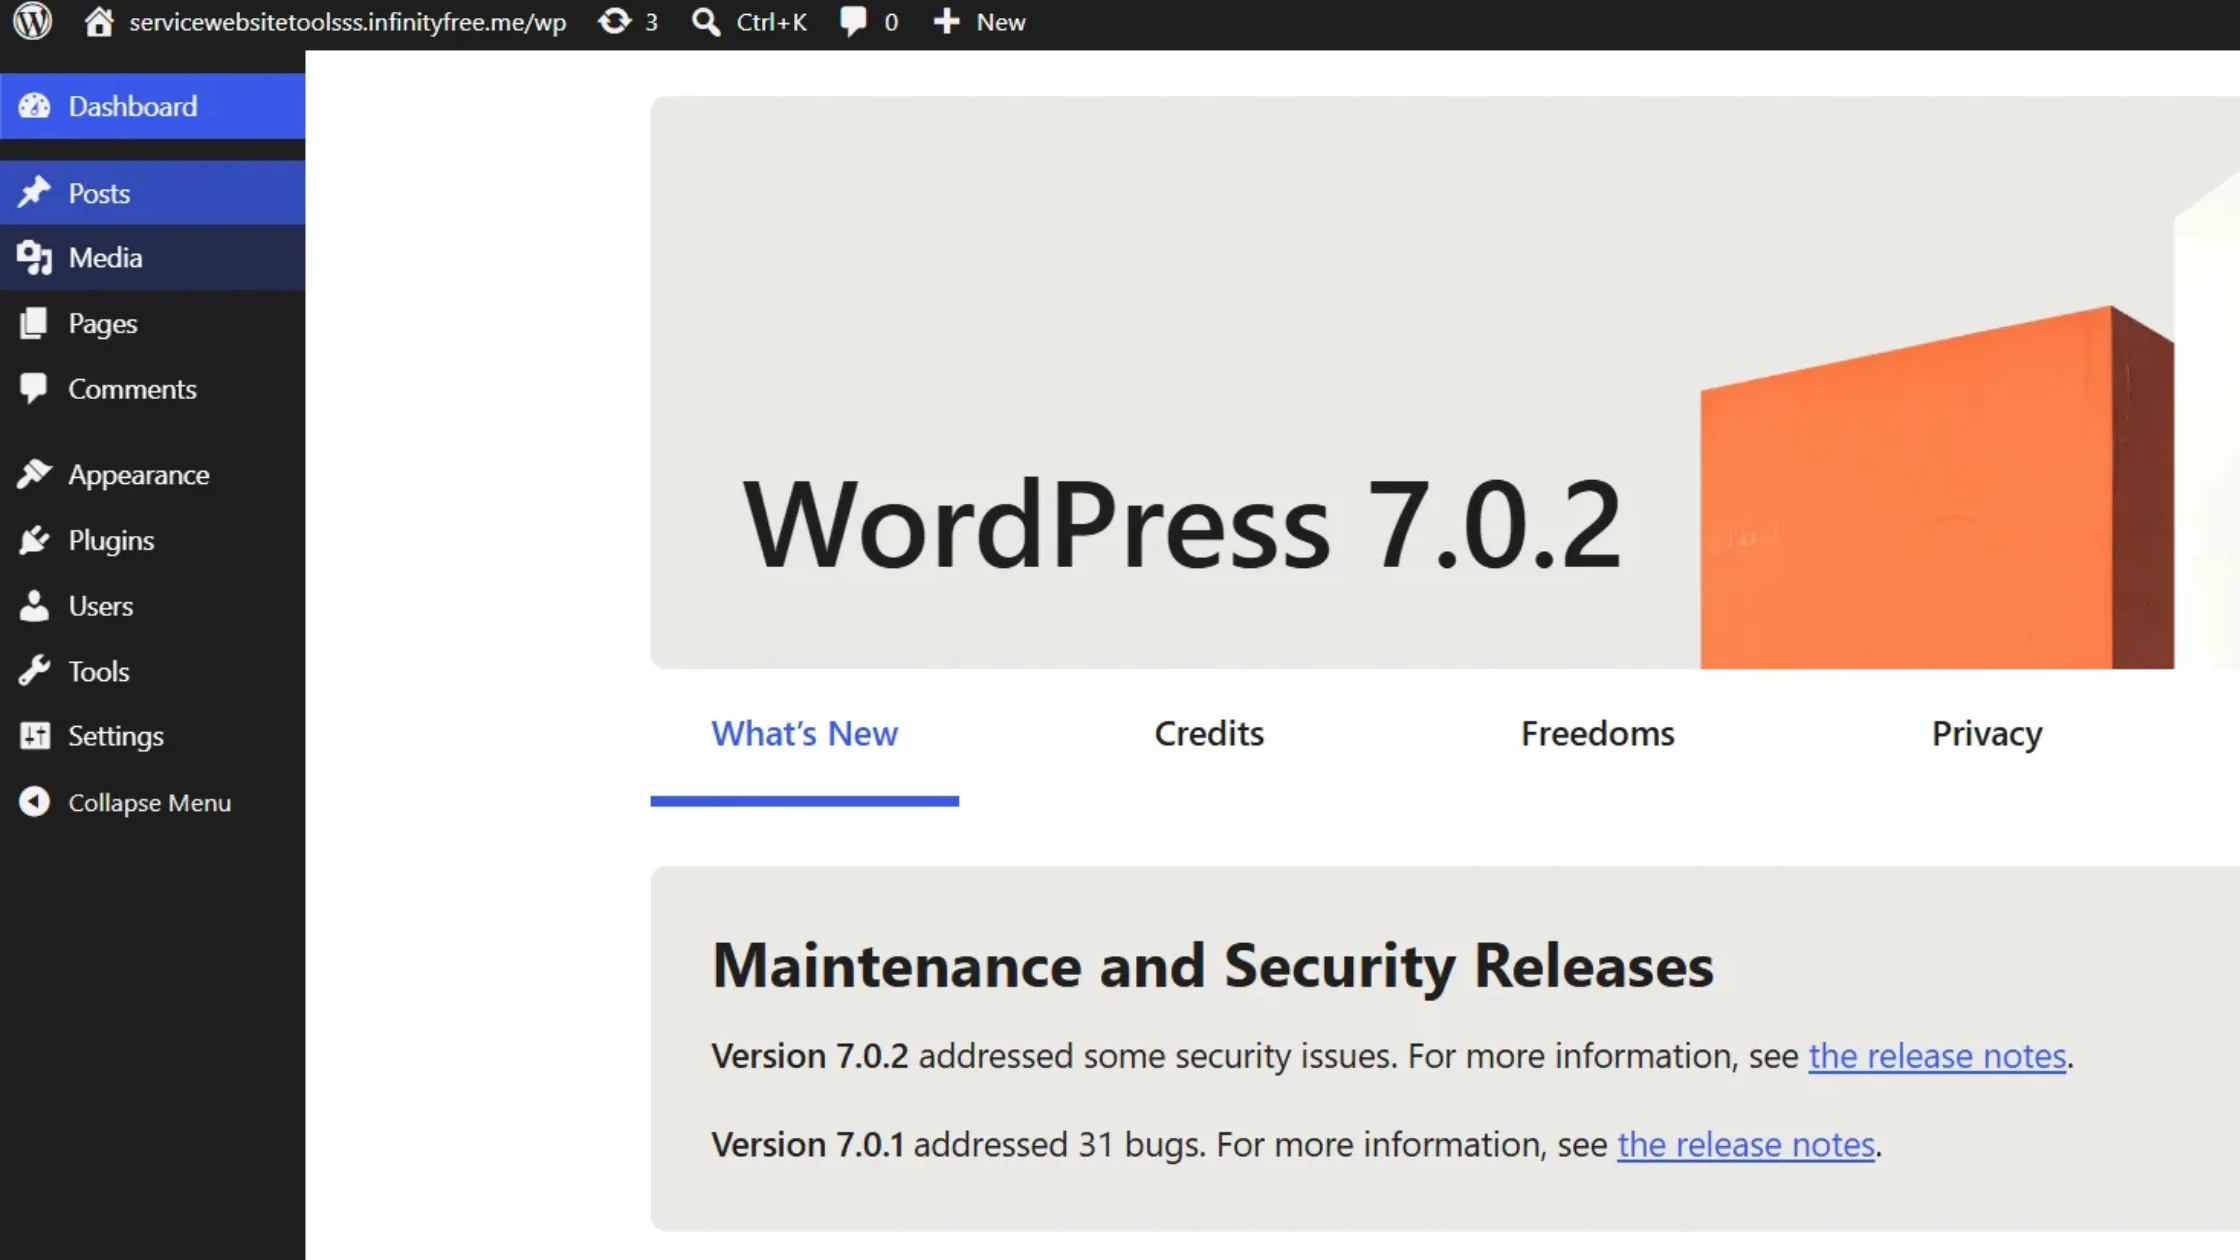Image resolution: width=2240 pixels, height=1260 pixels.
Task: Open the Media library menu
Action: [x=152, y=258]
